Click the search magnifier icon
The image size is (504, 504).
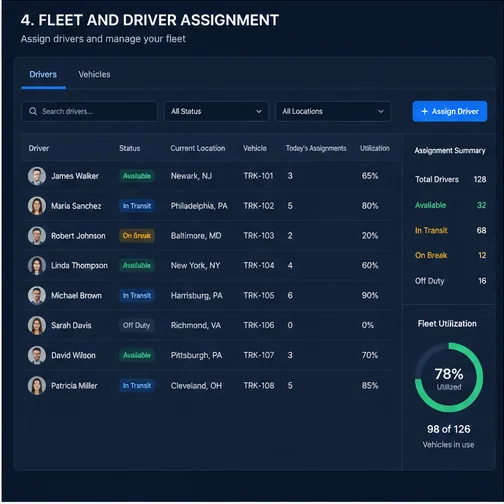pos(33,111)
